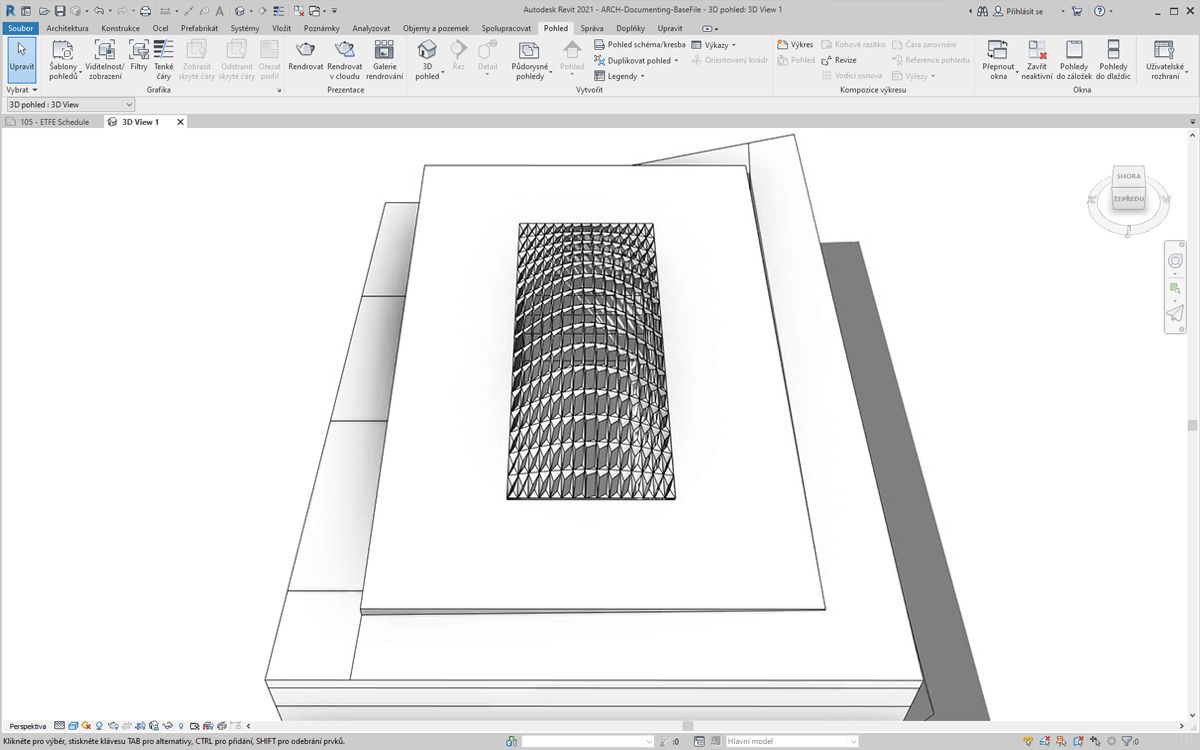
Task: Switch to the Konstrukce ribbon tab
Action: point(121,28)
